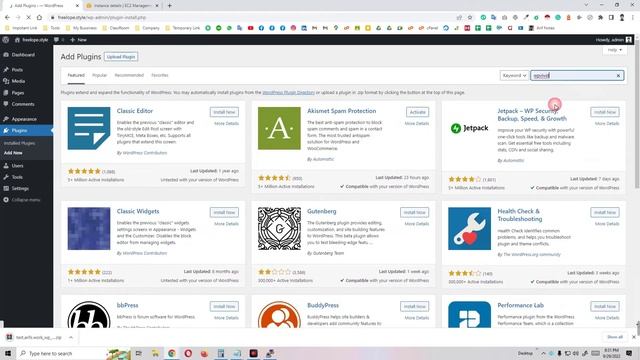Image resolution: width=640 pixels, height=360 pixels.
Task: Open More Details for Classic Editor
Action: tap(226, 123)
